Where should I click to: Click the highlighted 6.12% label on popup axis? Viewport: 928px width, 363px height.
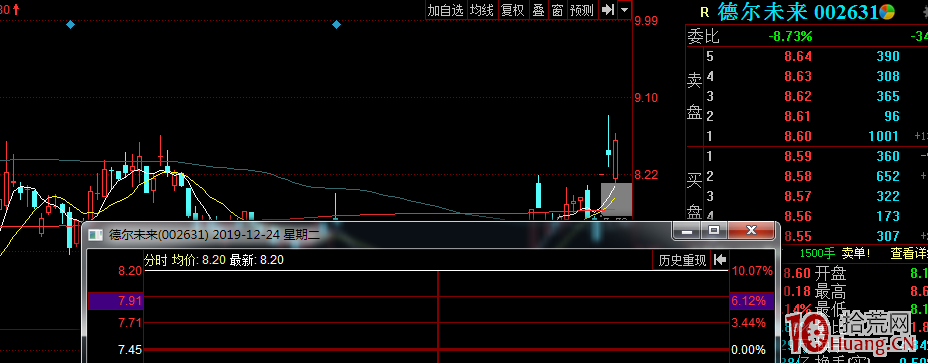pos(752,301)
